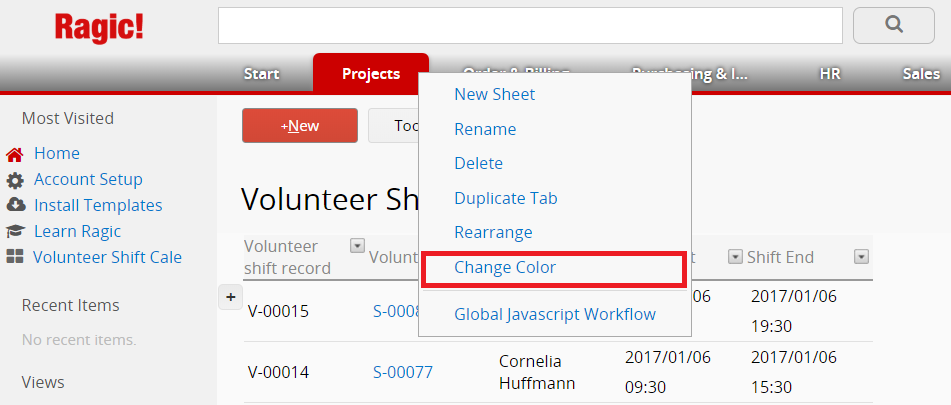Click the Ragic! logo

(99, 28)
